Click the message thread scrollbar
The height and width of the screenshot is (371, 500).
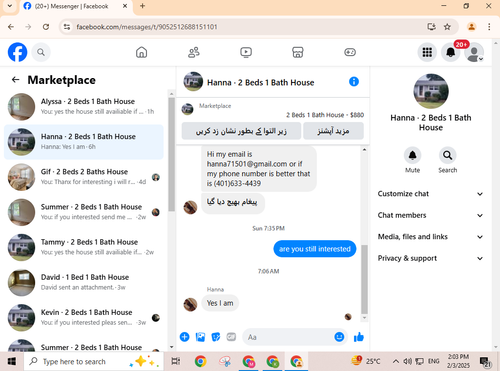[x=364, y=279]
